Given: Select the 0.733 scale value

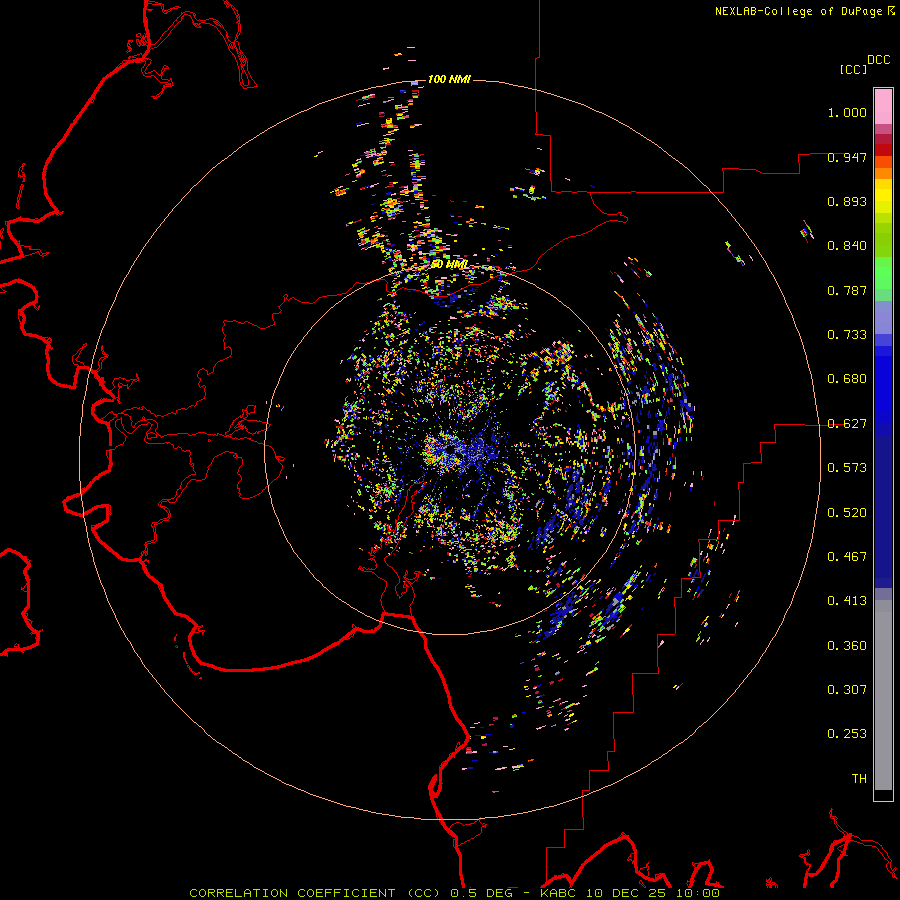Looking at the screenshot, I should 847,335.
